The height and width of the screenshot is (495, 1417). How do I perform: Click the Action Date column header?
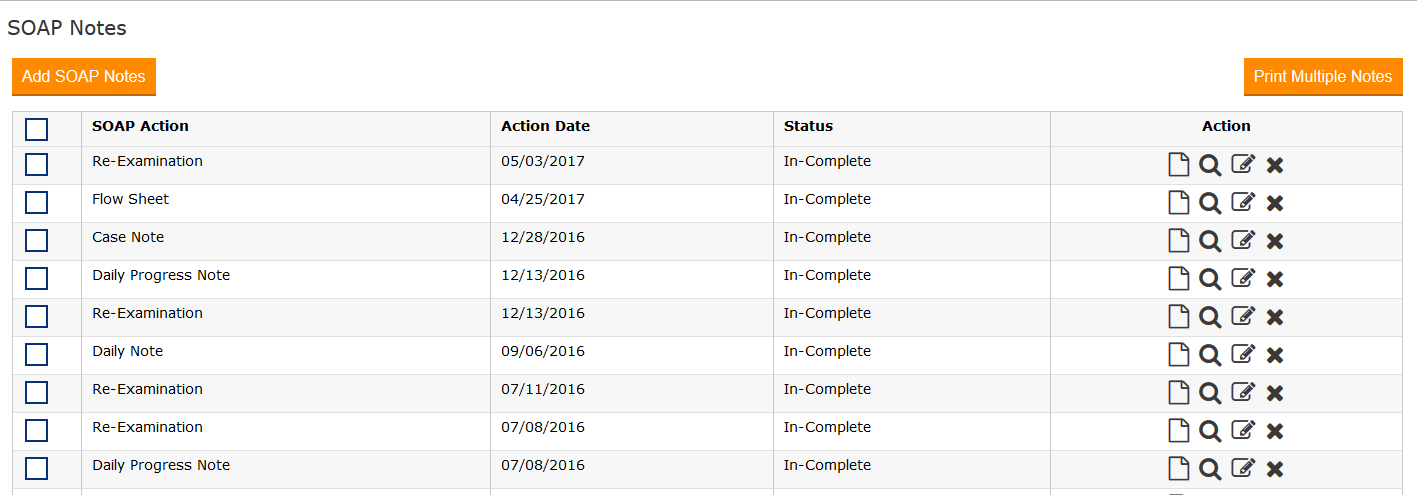click(x=545, y=126)
